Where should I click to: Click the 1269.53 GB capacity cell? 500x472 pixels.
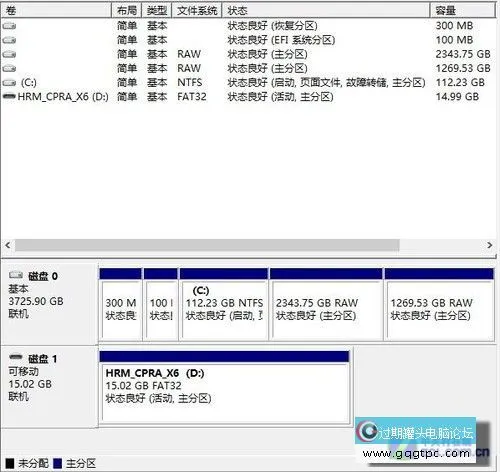(463, 68)
